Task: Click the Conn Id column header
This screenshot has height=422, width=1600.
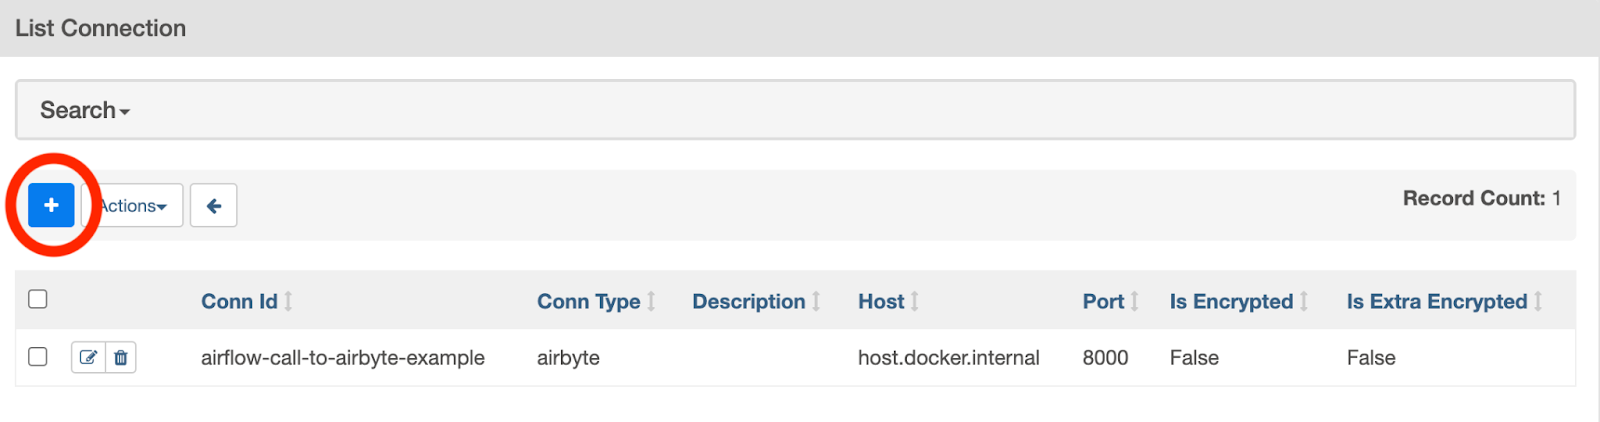Action: click(x=239, y=301)
